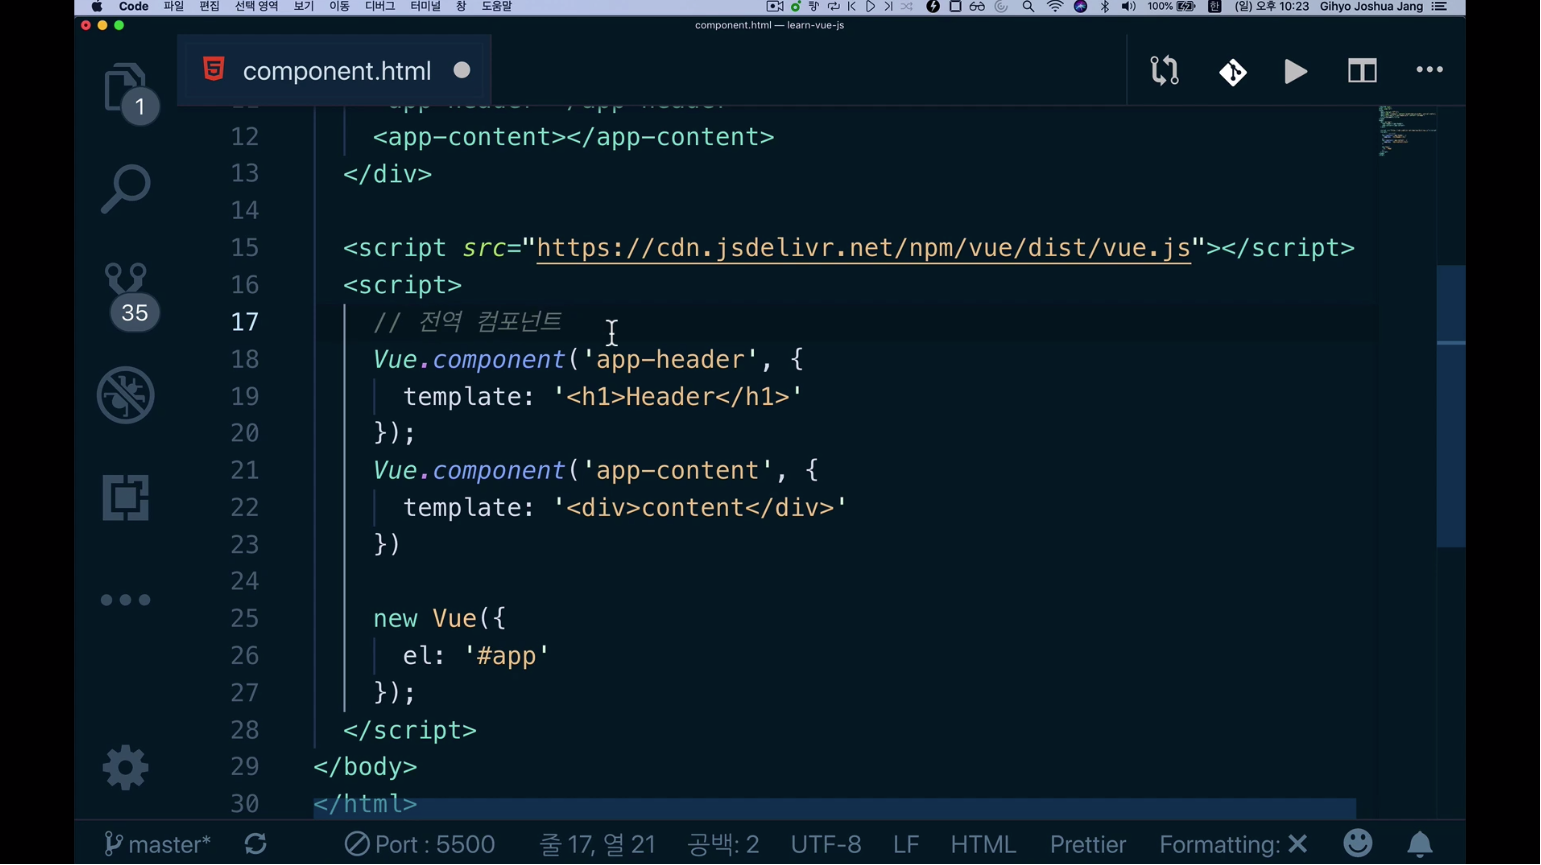The width and height of the screenshot is (1541, 865).
Task: Toggle Live Server Port 5500
Action: point(420,844)
